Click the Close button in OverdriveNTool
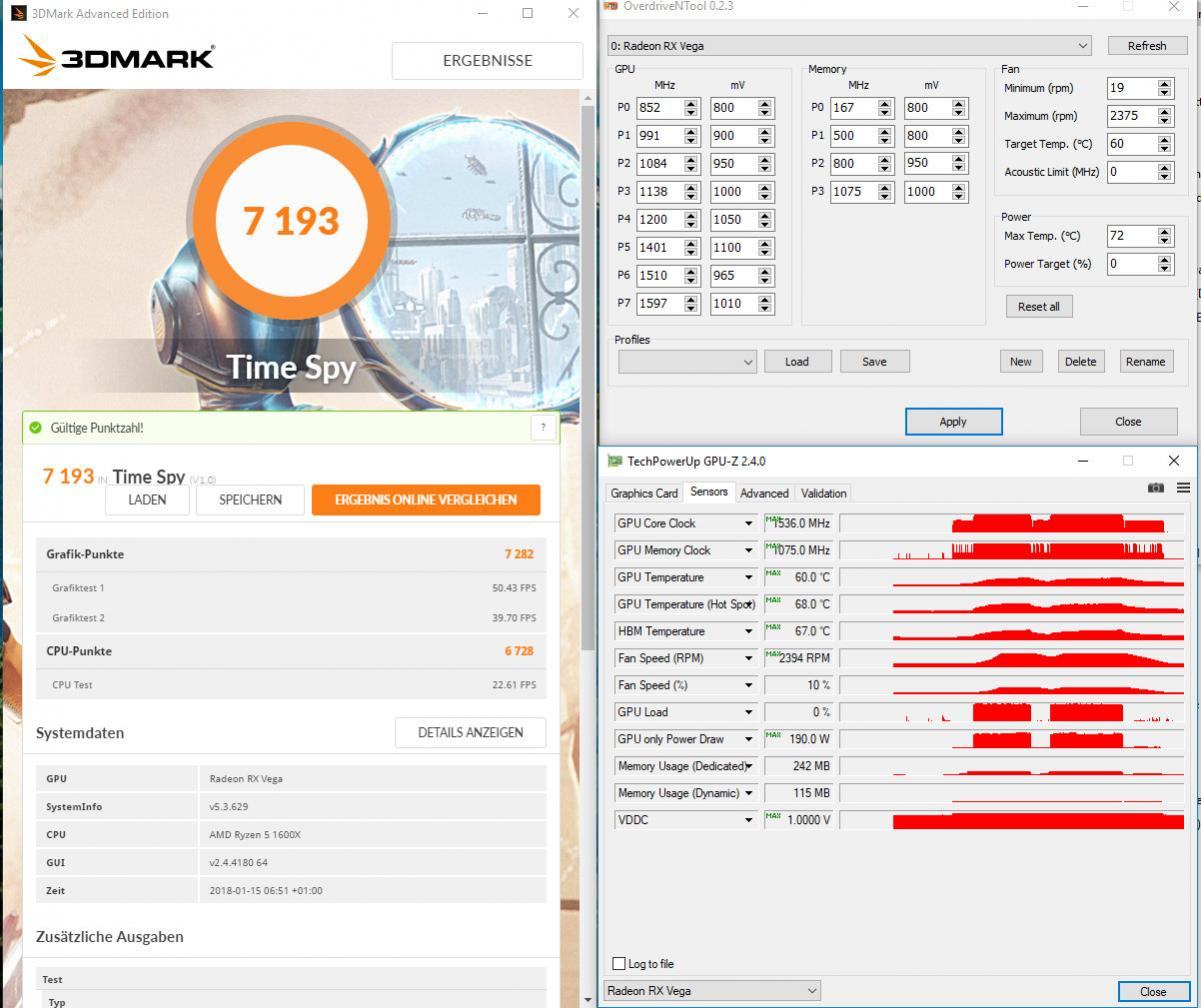1201x1008 pixels. [1128, 421]
